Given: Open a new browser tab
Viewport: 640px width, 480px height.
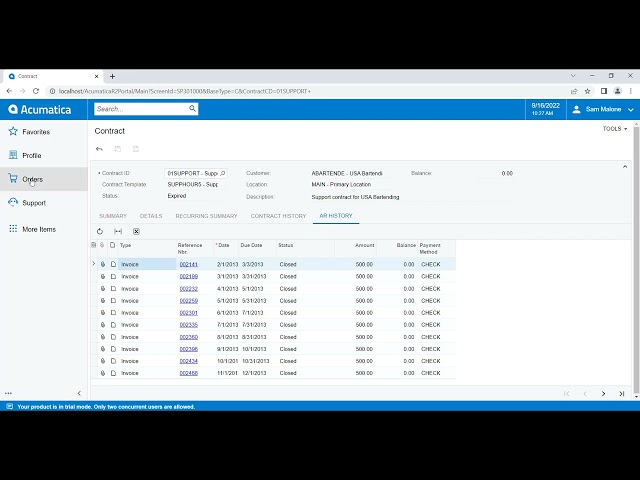Looking at the screenshot, I should tap(112, 76).
